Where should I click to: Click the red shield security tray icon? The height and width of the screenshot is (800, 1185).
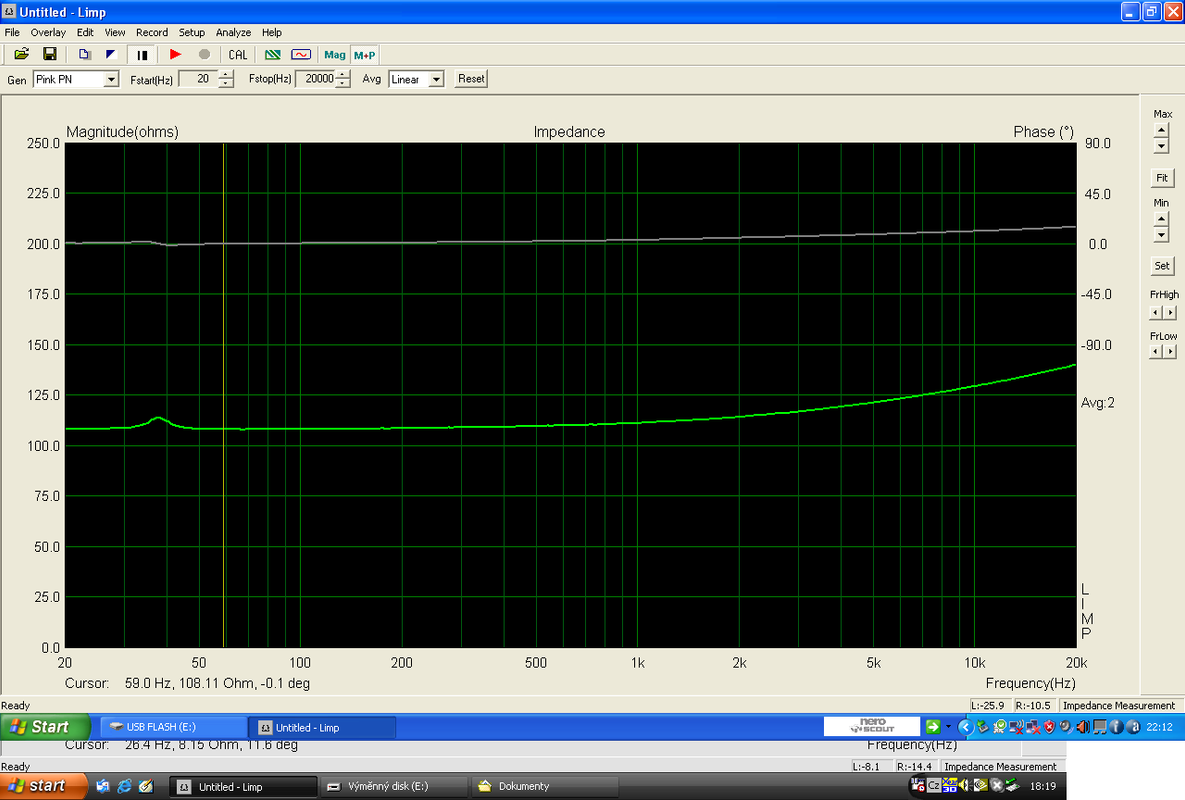(1049, 727)
